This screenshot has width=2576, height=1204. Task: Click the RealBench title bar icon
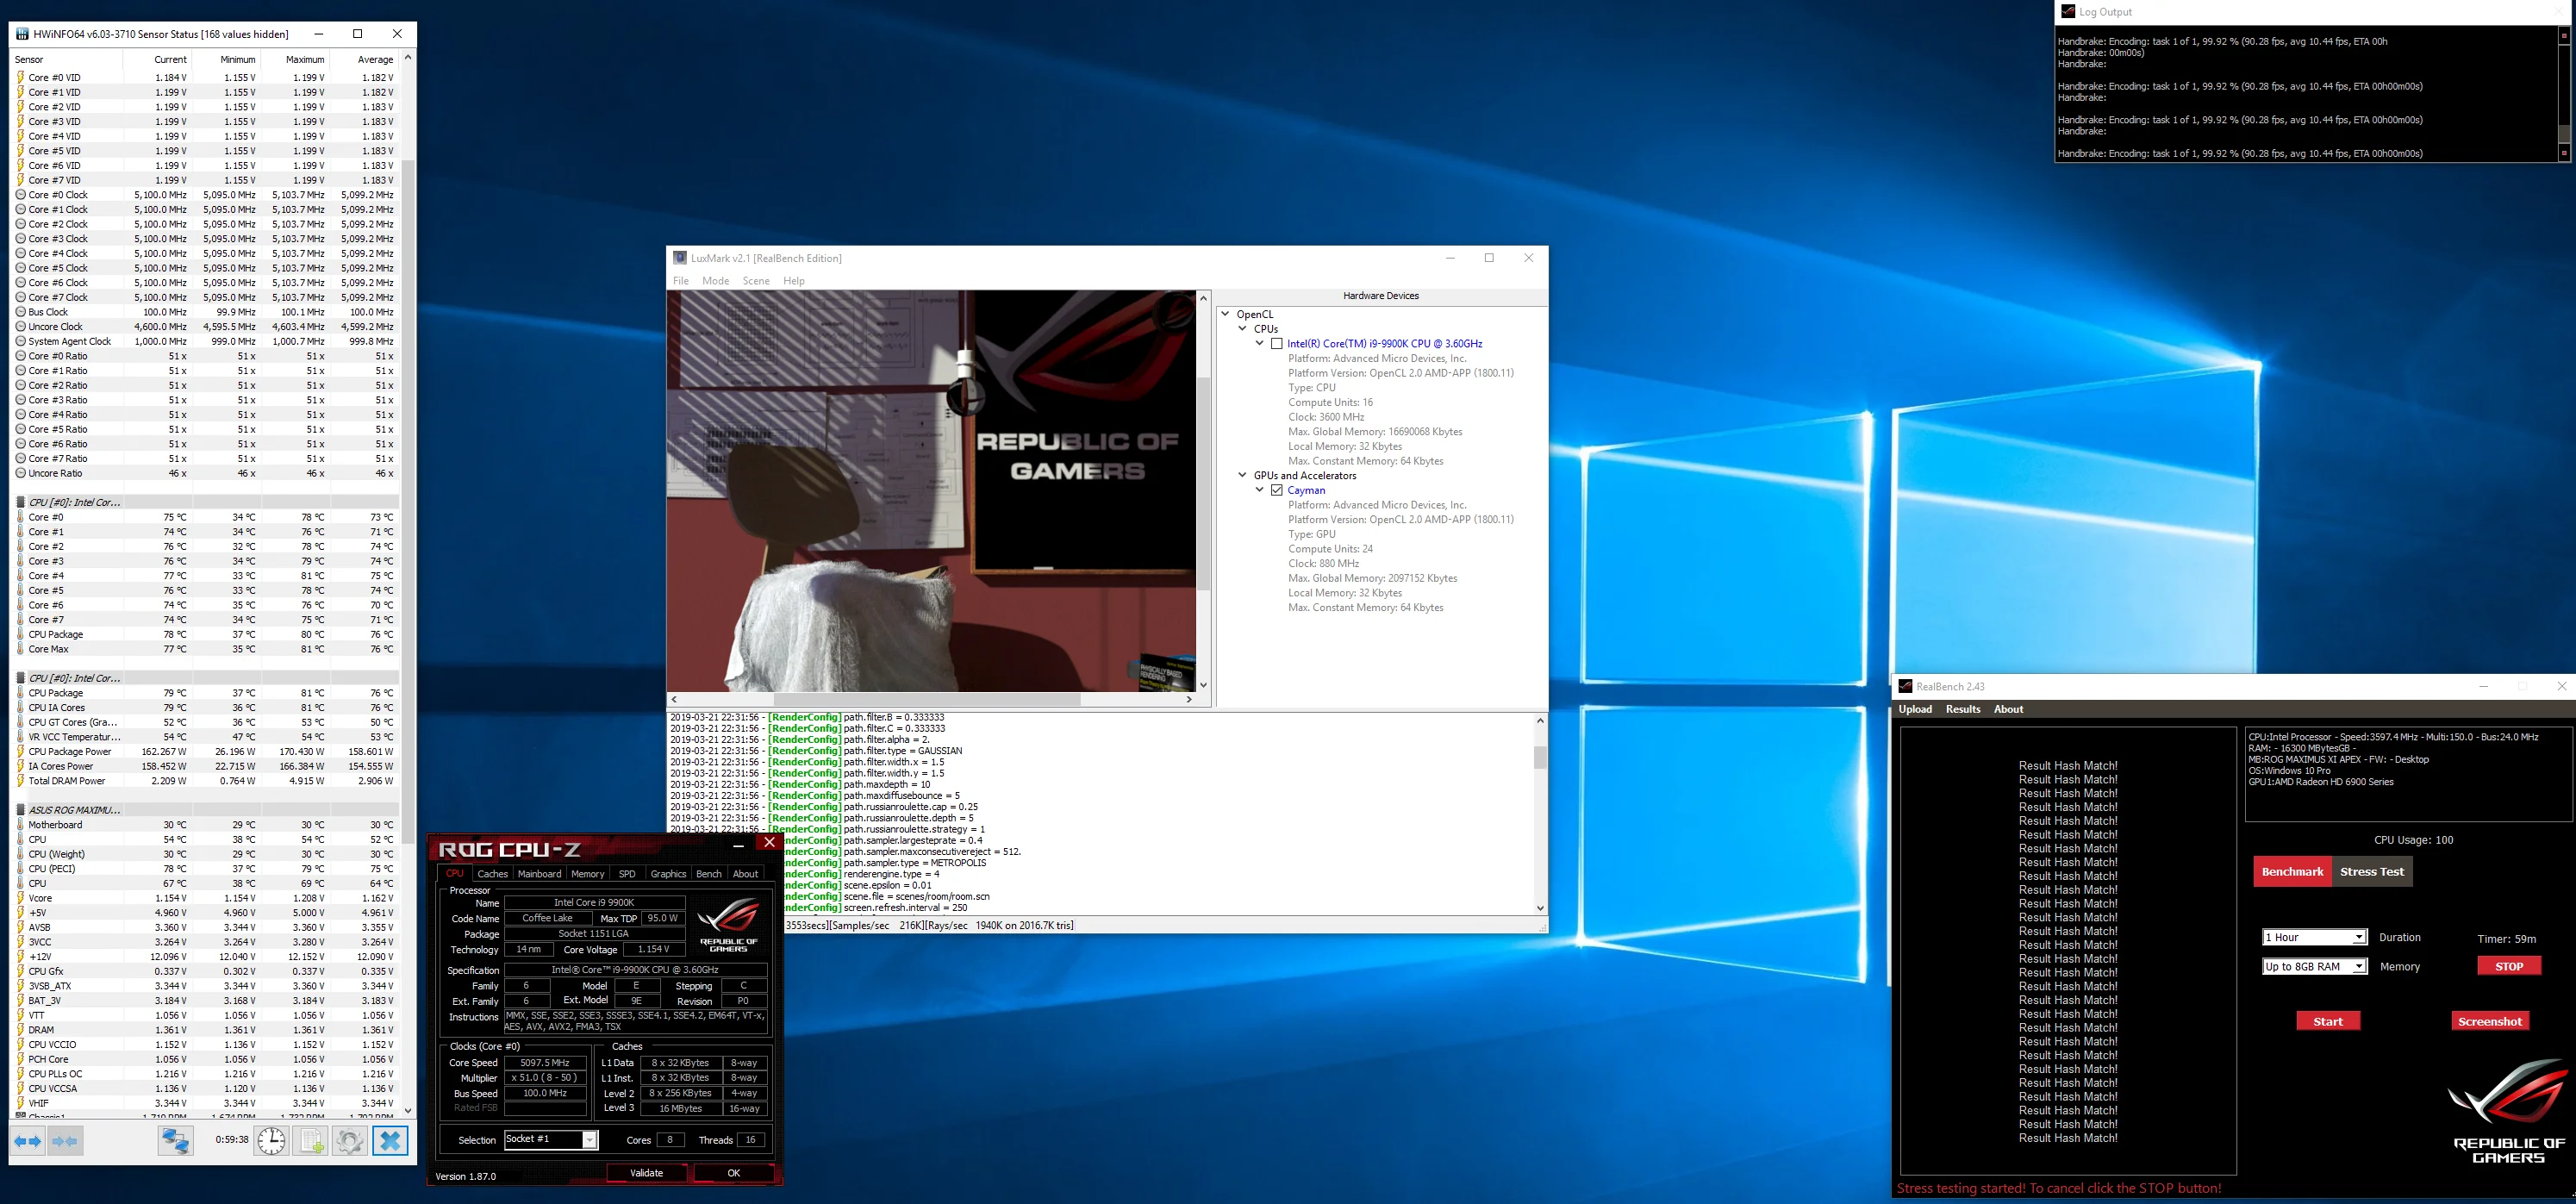[1906, 686]
